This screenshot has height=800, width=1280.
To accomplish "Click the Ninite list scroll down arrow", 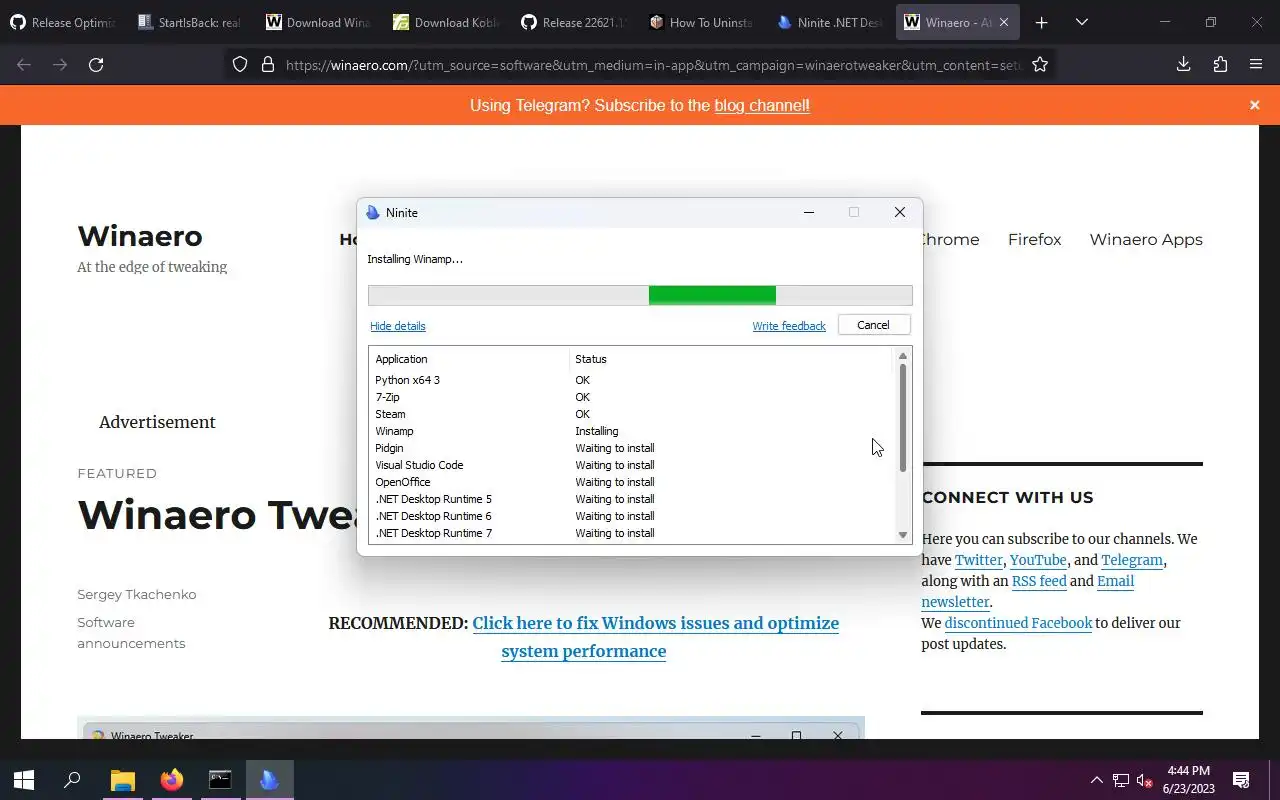I will tap(903, 535).
